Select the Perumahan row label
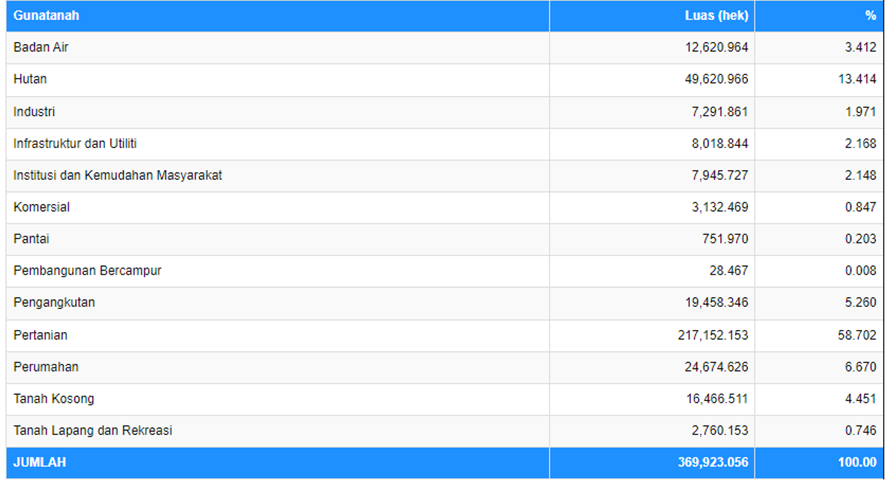This screenshot has height=483, width=891. 46,367
